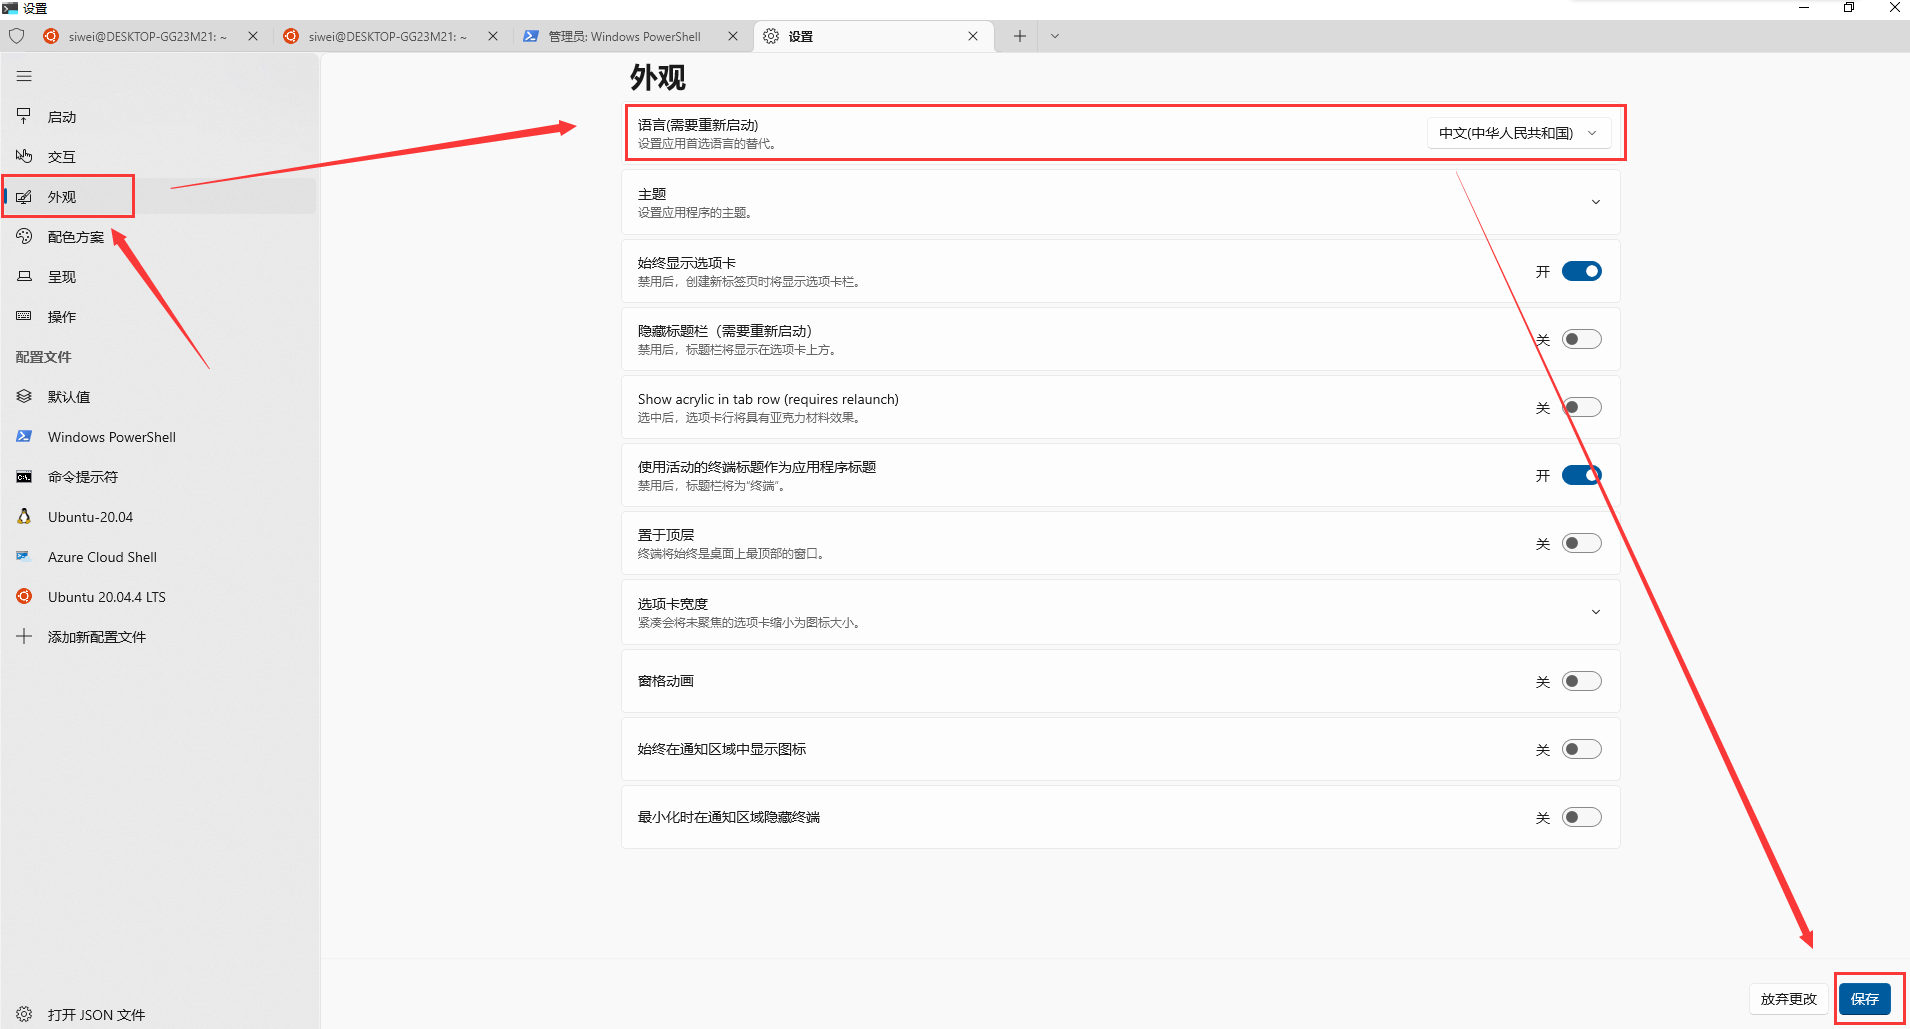Close the second siwei@DESKTOP tab
The height and width of the screenshot is (1029, 1910).
coord(493,36)
